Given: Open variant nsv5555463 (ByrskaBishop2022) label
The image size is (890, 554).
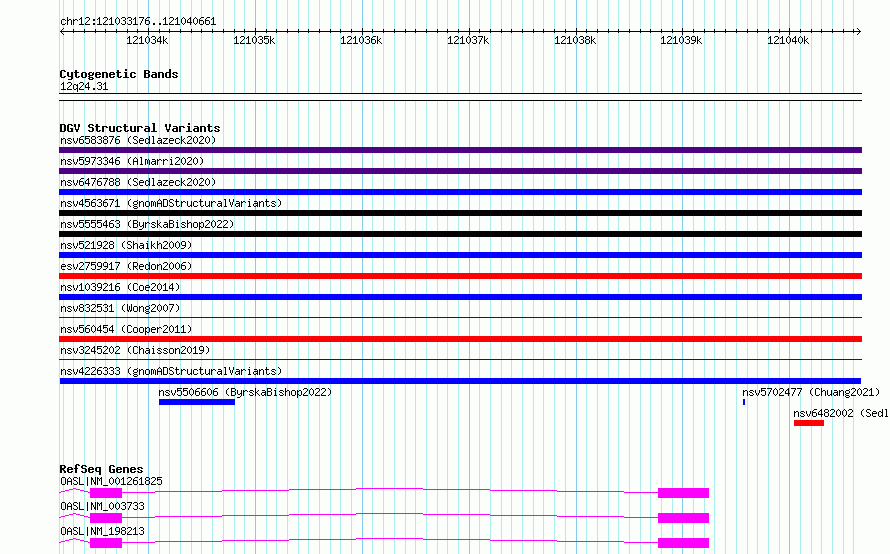Looking at the screenshot, I should coord(147,224).
